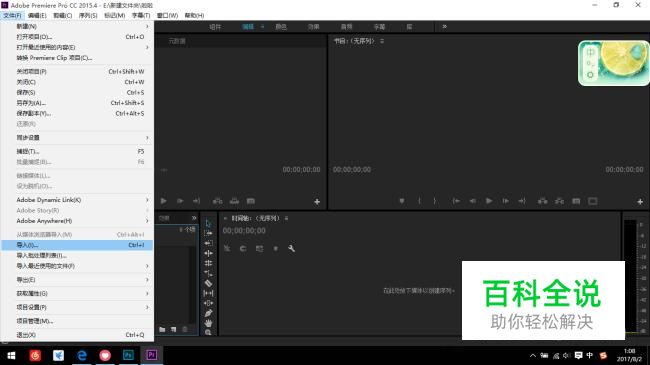Click new bin folder icon in project panel

162,329
